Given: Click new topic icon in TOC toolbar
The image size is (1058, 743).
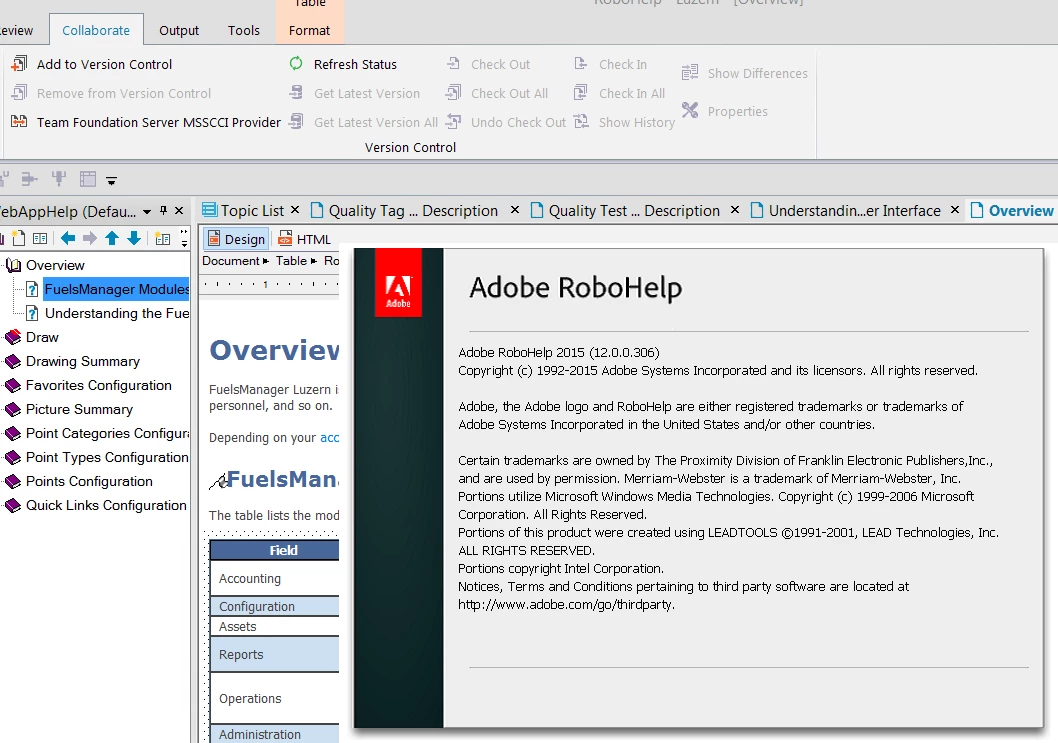Looking at the screenshot, I should [19, 238].
